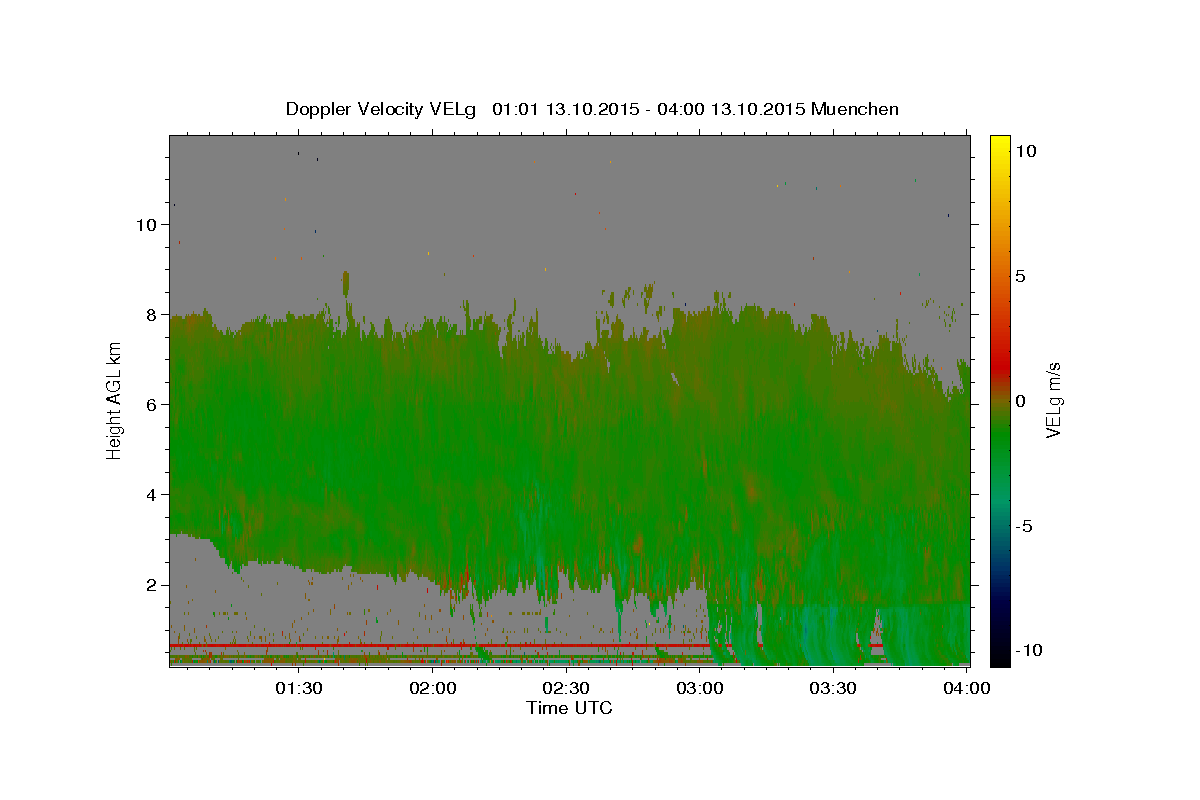Screen dimensions: 1200x800
Task: Click the 02:00 time tick label
Action: [434, 688]
